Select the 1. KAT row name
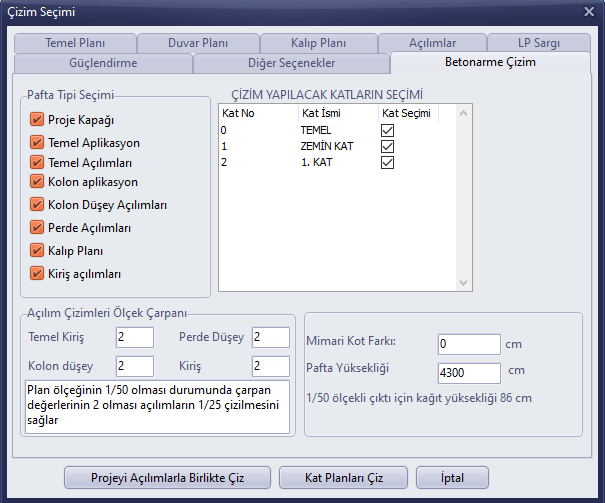Viewport: 605px width, 503px height. pos(316,162)
